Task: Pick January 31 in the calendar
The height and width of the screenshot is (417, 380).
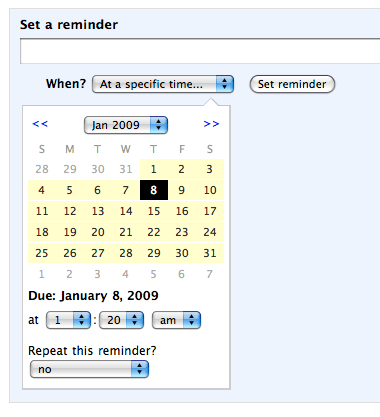Action: (x=210, y=253)
